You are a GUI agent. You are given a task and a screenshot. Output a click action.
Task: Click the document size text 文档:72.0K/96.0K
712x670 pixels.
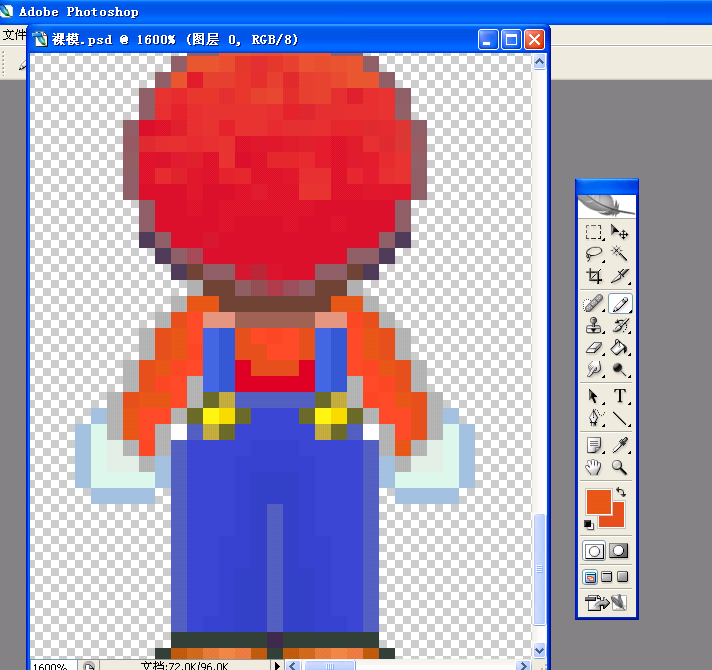pyautogui.click(x=184, y=666)
